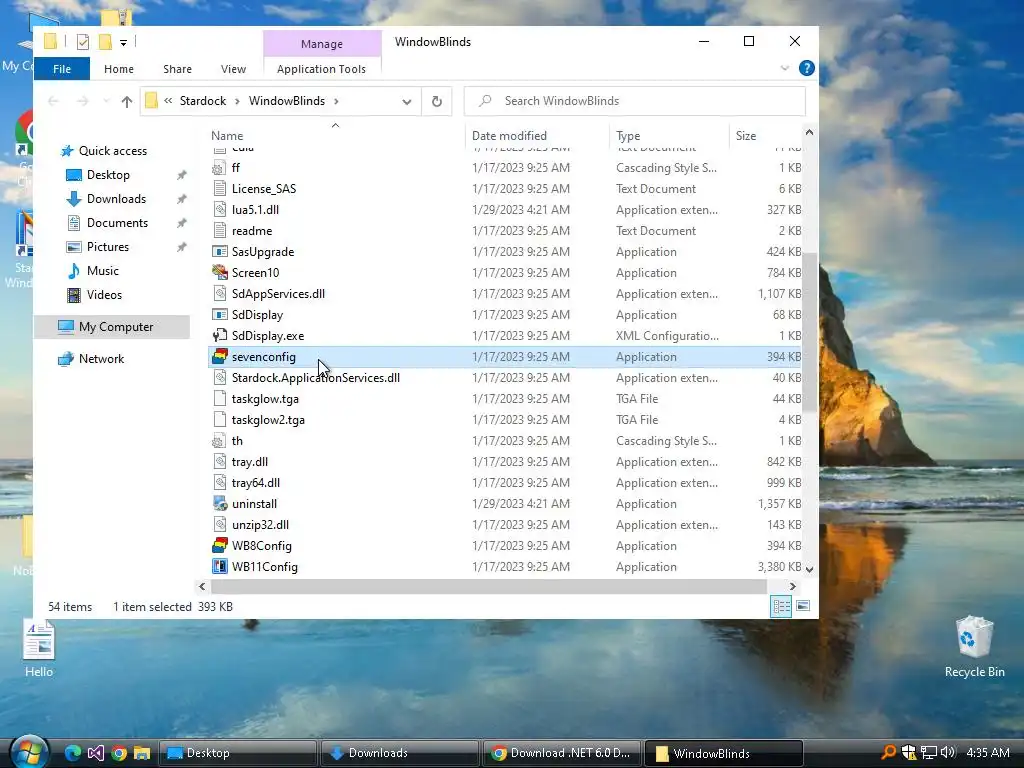This screenshot has height=768, width=1024.
Task: Expand the ribbon with the chevron
Action: (784, 68)
